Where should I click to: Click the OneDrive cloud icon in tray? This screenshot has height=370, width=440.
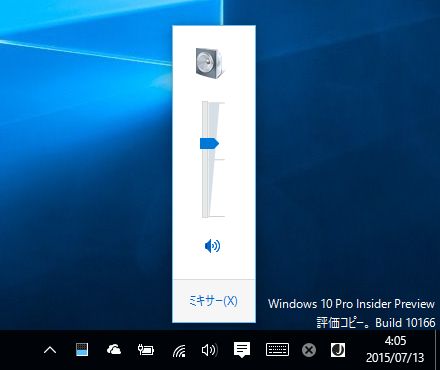click(x=114, y=350)
